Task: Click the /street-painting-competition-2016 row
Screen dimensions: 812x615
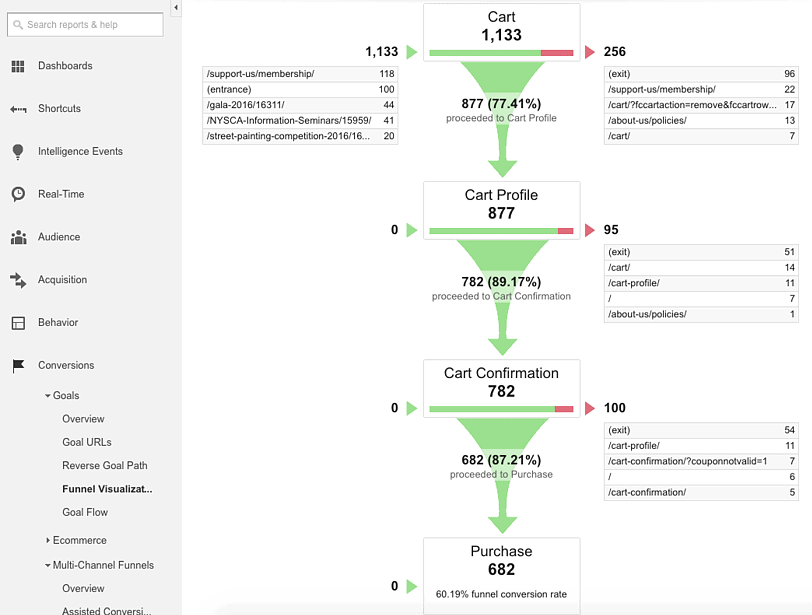Action: 300,136
